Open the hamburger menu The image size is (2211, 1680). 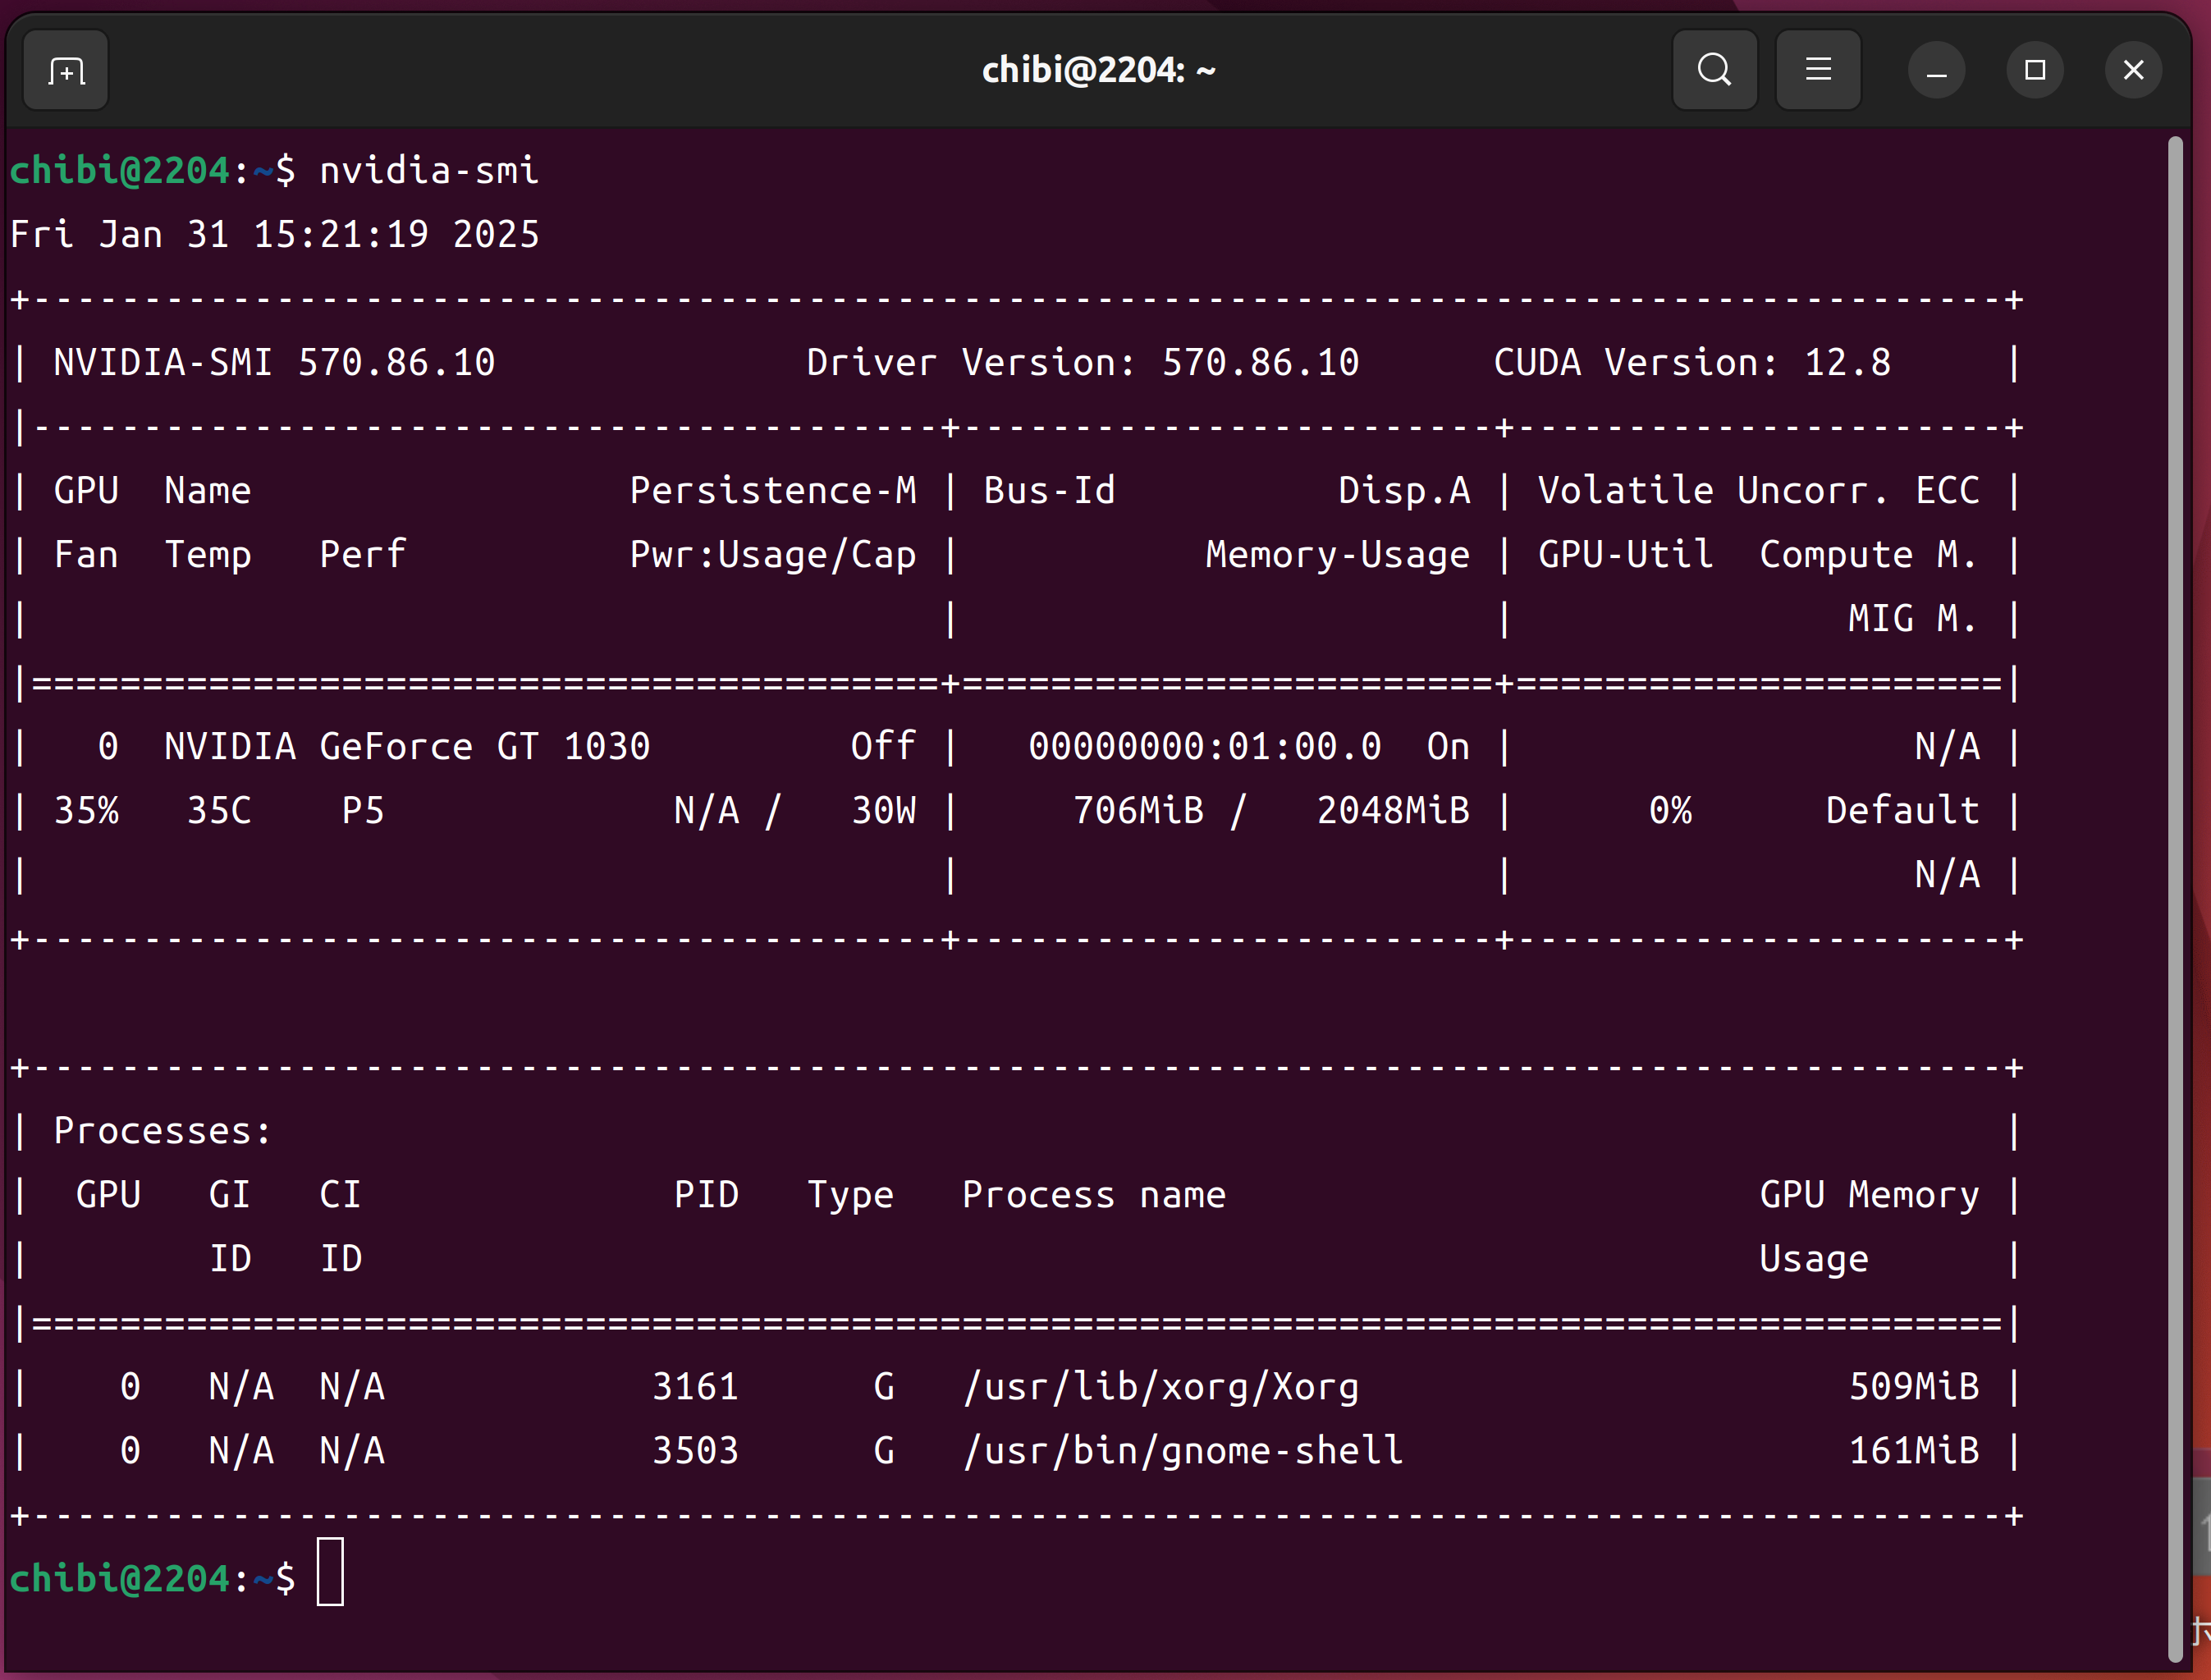(1817, 70)
